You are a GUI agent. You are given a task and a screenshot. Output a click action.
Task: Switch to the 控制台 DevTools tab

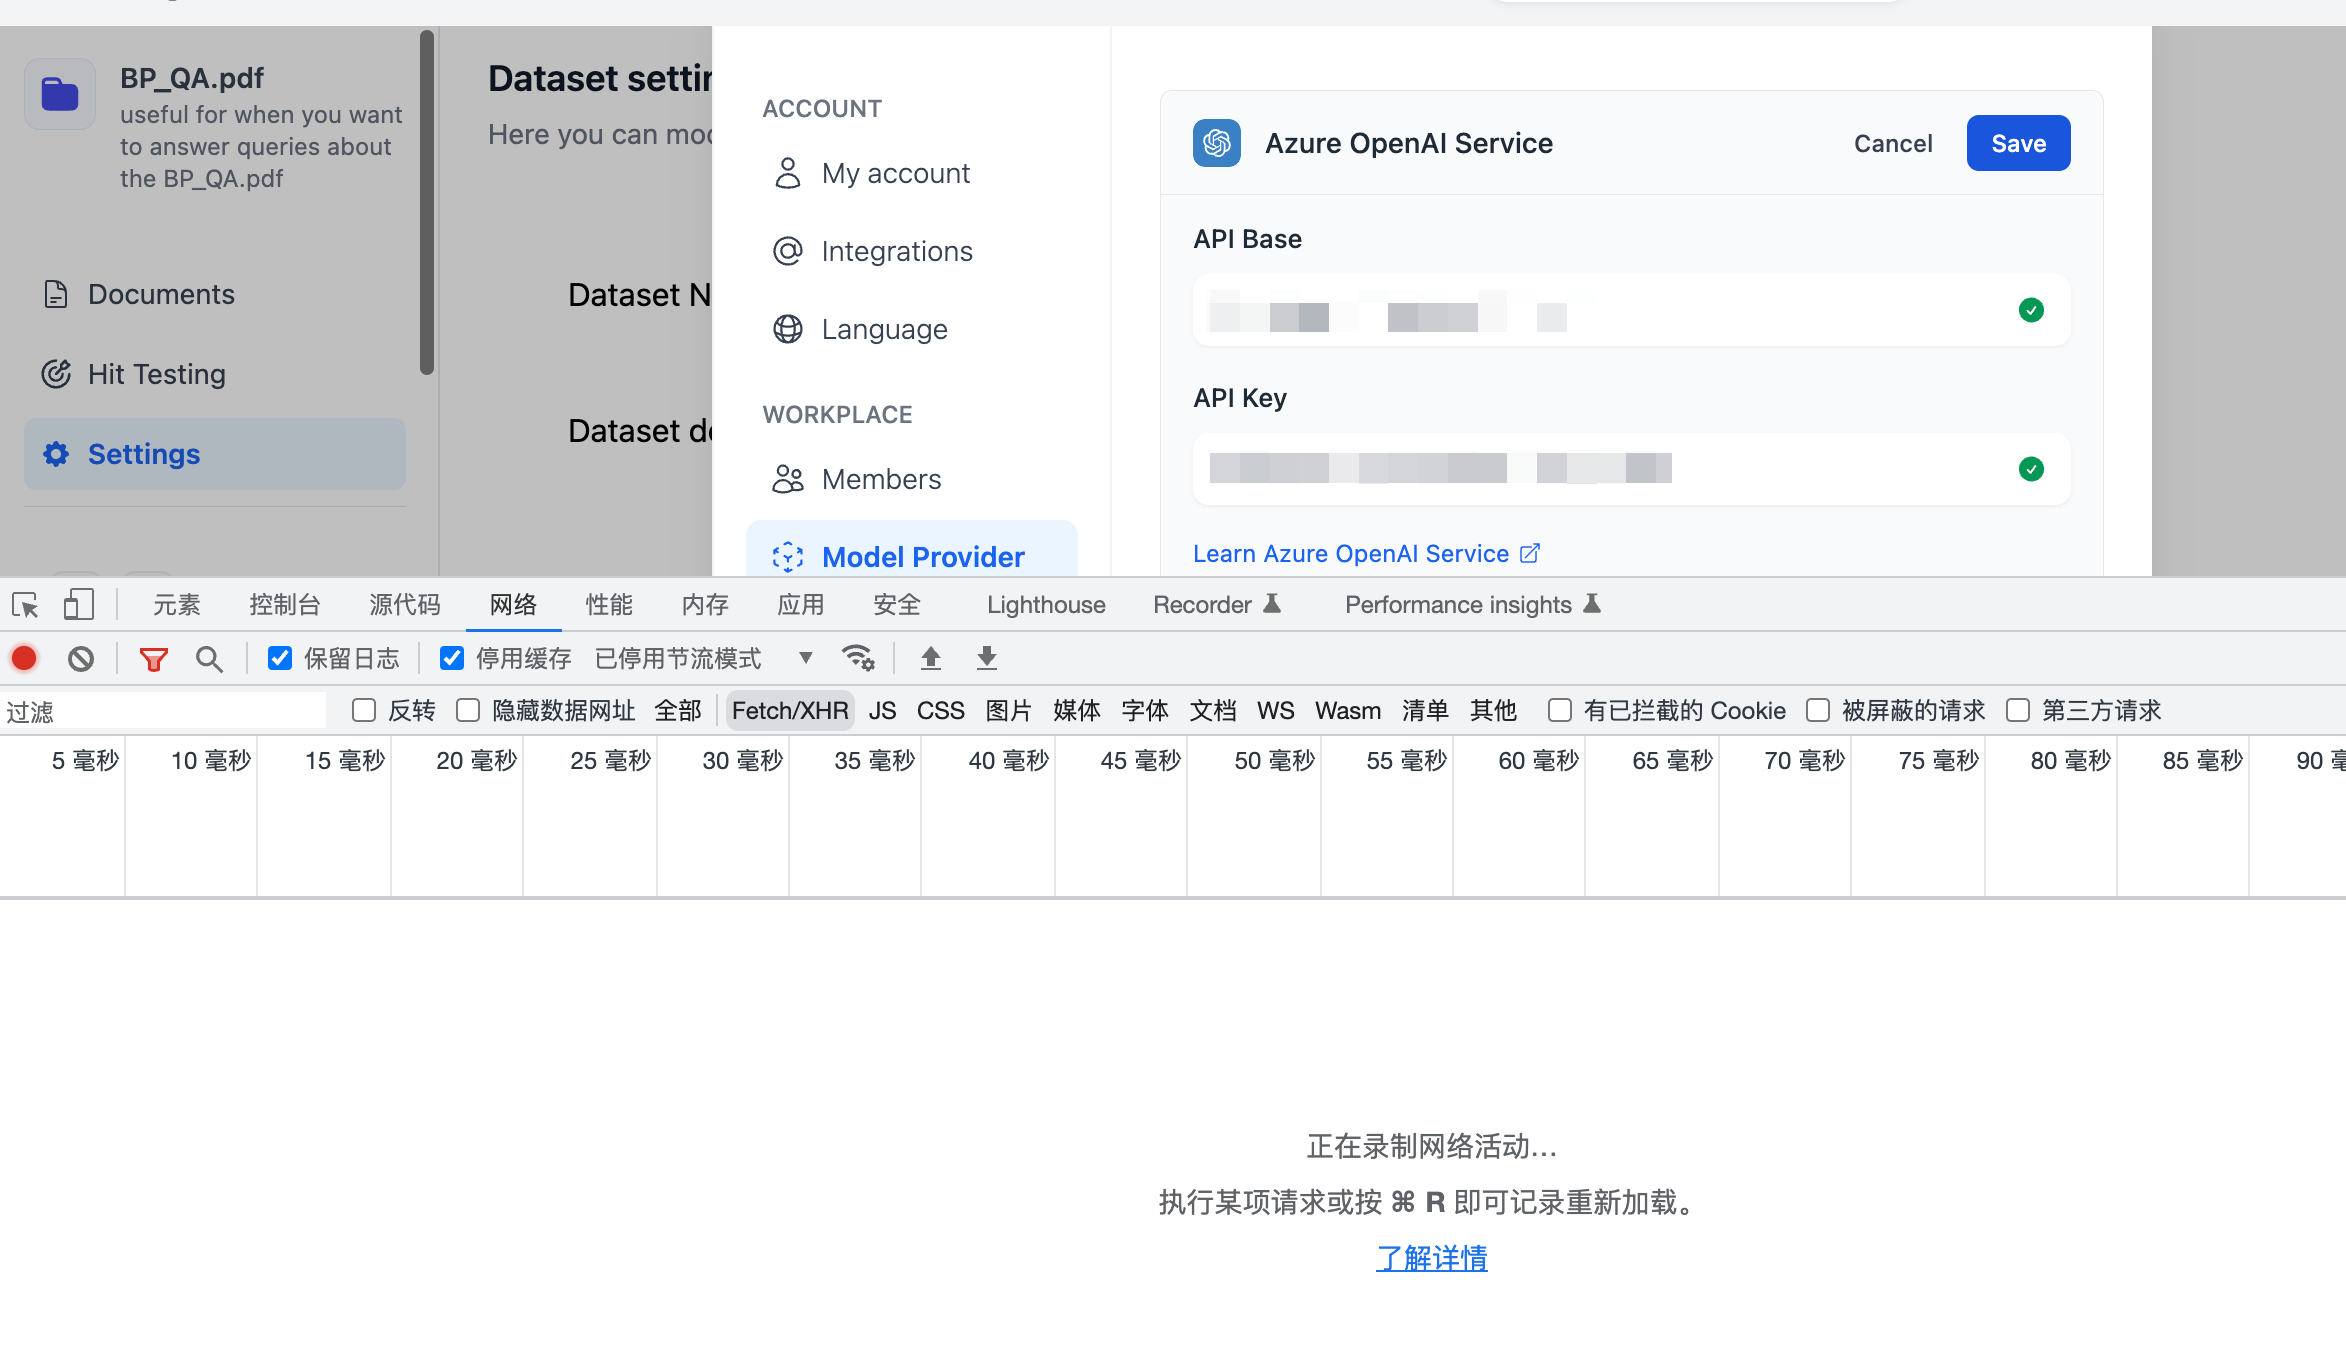[x=285, y=604]
